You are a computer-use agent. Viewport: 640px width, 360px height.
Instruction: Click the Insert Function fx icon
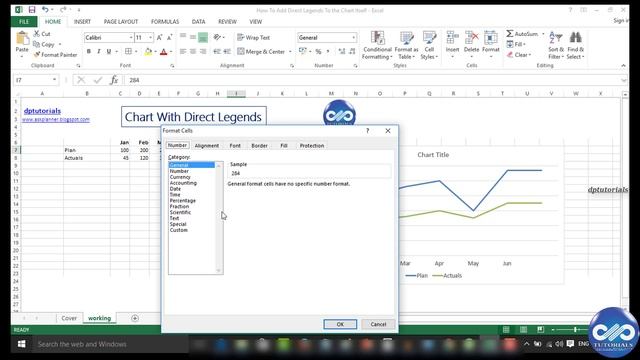[x=114, y=80]
